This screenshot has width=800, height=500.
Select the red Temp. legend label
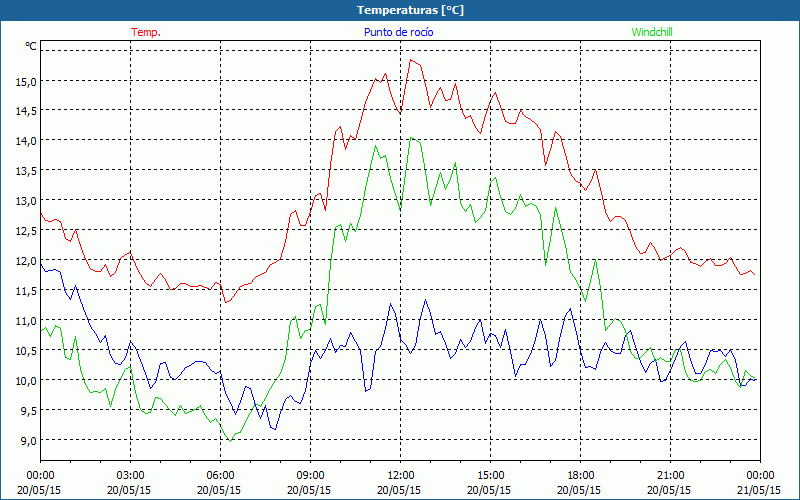[146, 32]
